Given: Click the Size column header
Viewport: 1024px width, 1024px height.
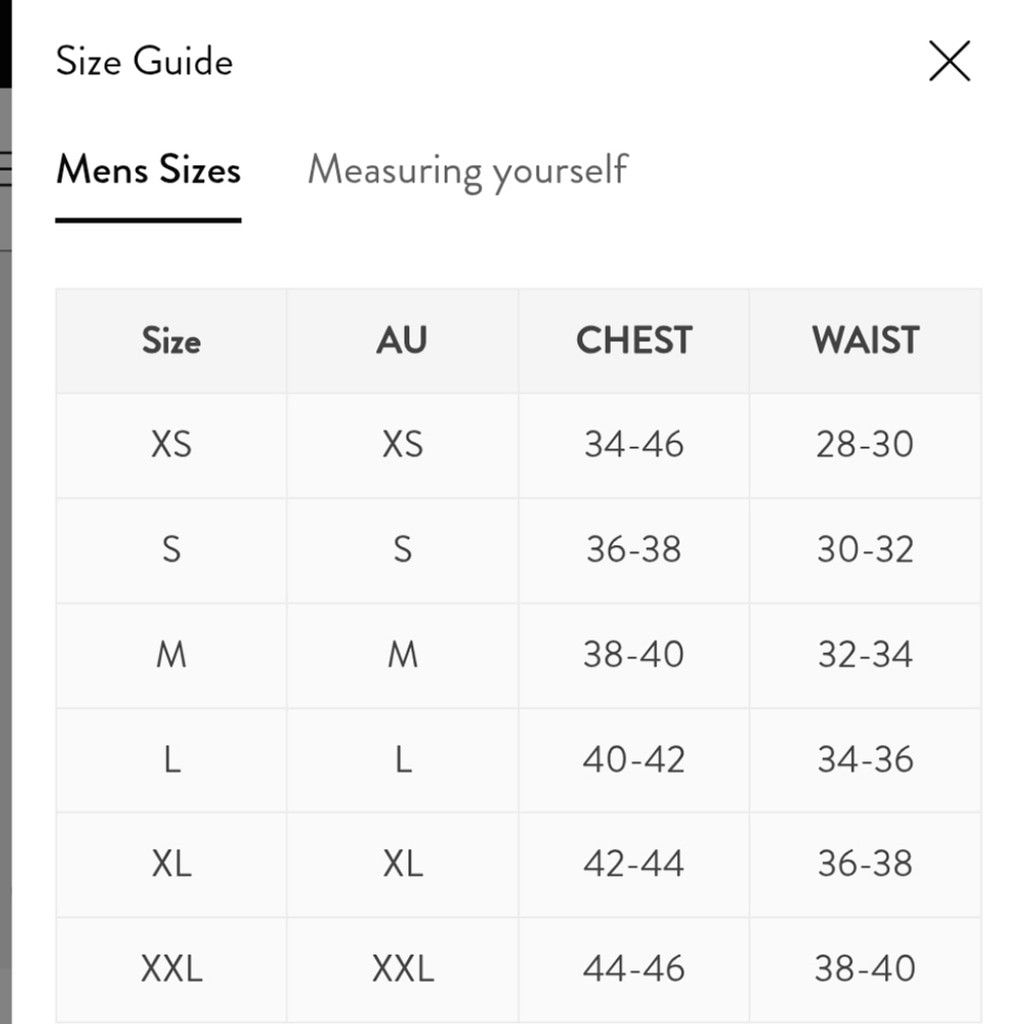Looking at the screenshot, I should pyautogui.click(x=171, y=341).
